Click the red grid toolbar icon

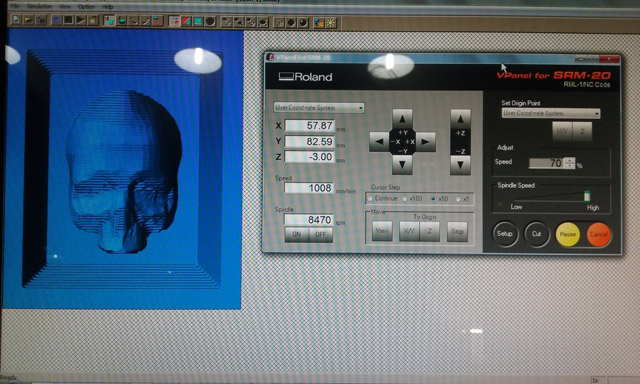click(174, 21)
